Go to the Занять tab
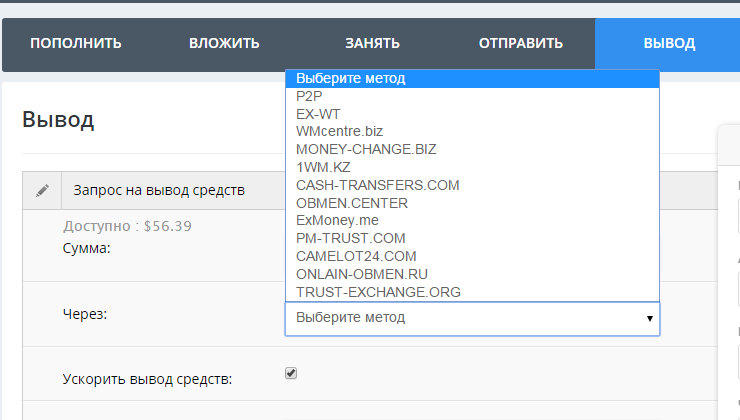 [372, 44]
